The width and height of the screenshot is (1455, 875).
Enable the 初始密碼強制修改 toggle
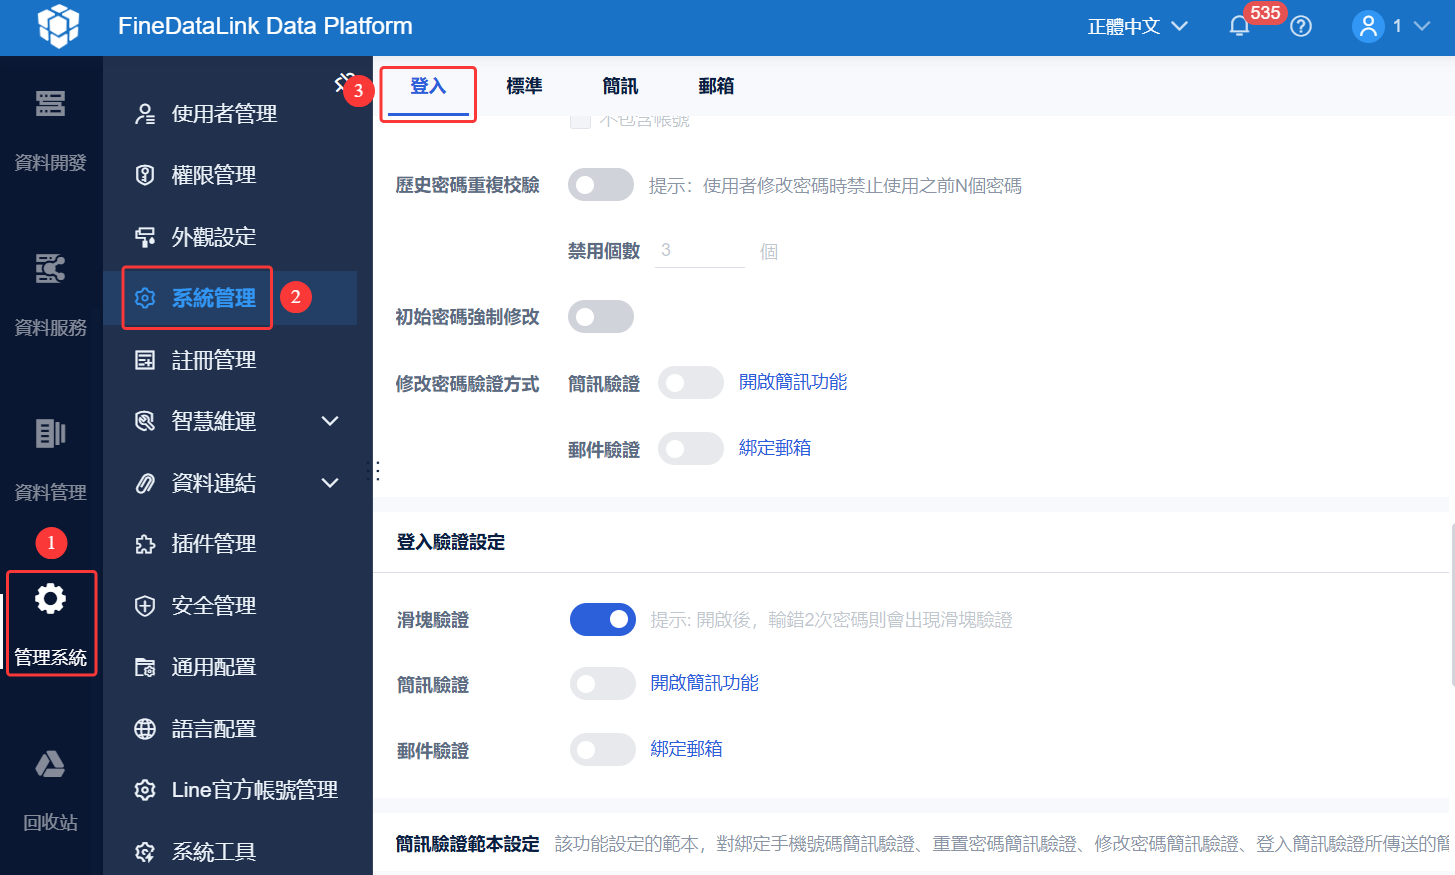pyautogui.click(x=601, y=316)
